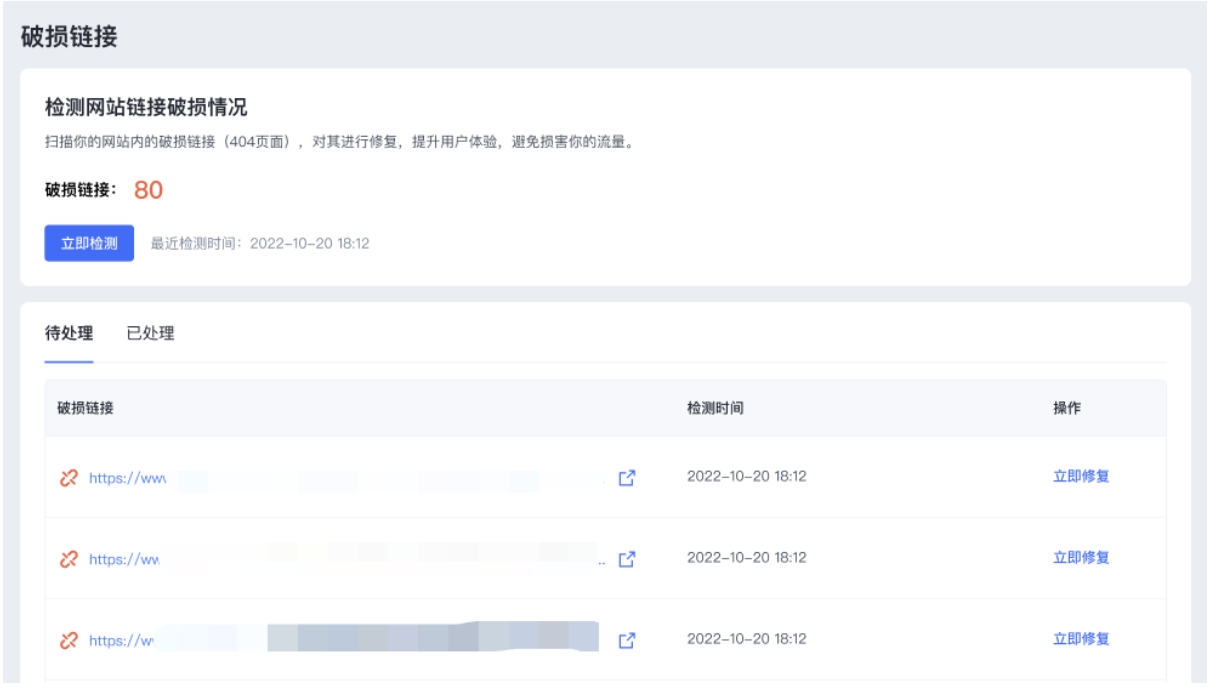The width and height of the screenshot is (1210, 692).
Task: Click the broken-link icon in third row
Action: pyautogui.click(x=68, y=640)
